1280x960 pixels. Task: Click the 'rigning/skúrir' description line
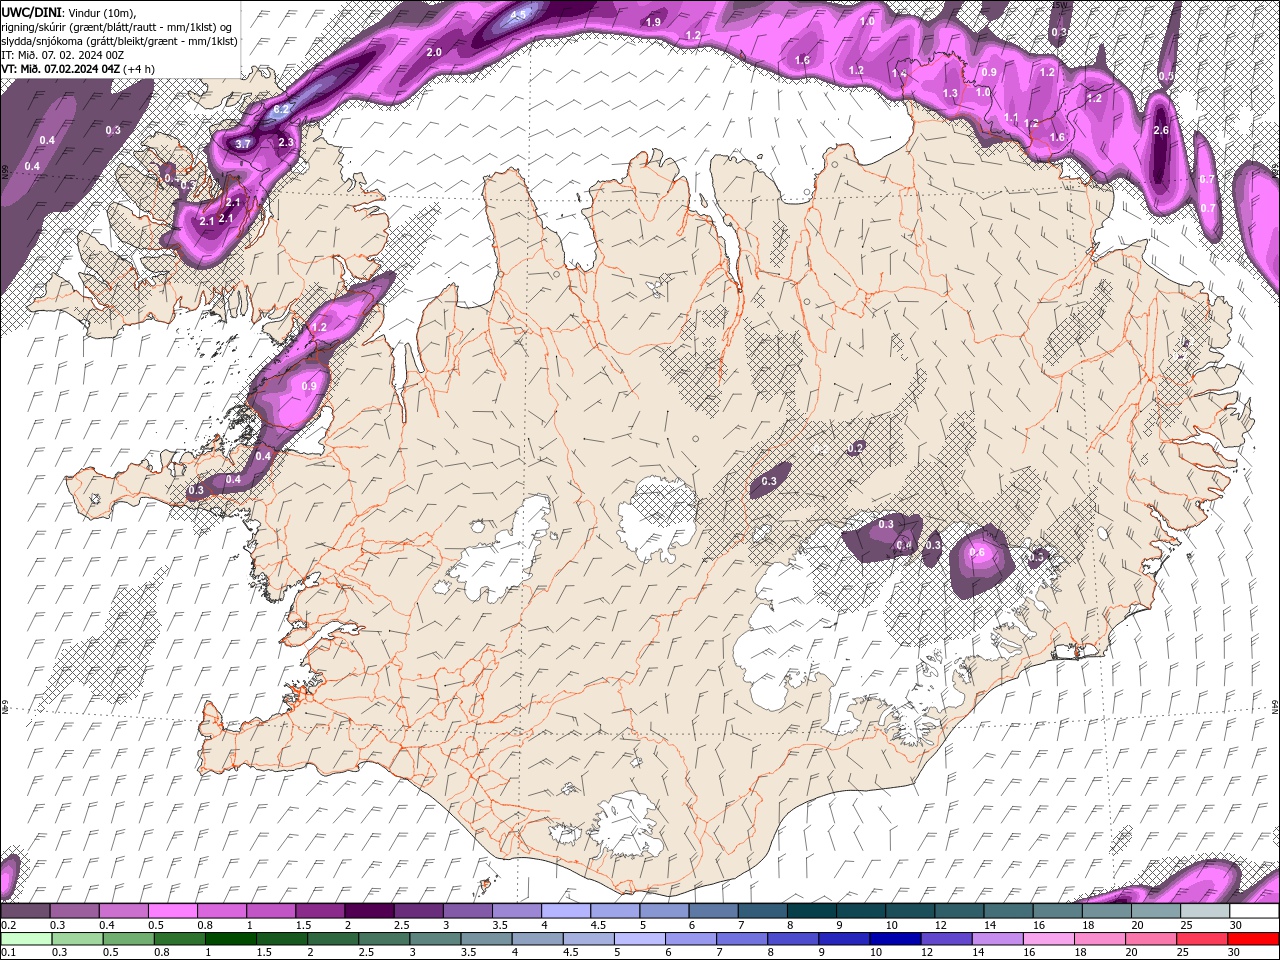click(119, 26)
